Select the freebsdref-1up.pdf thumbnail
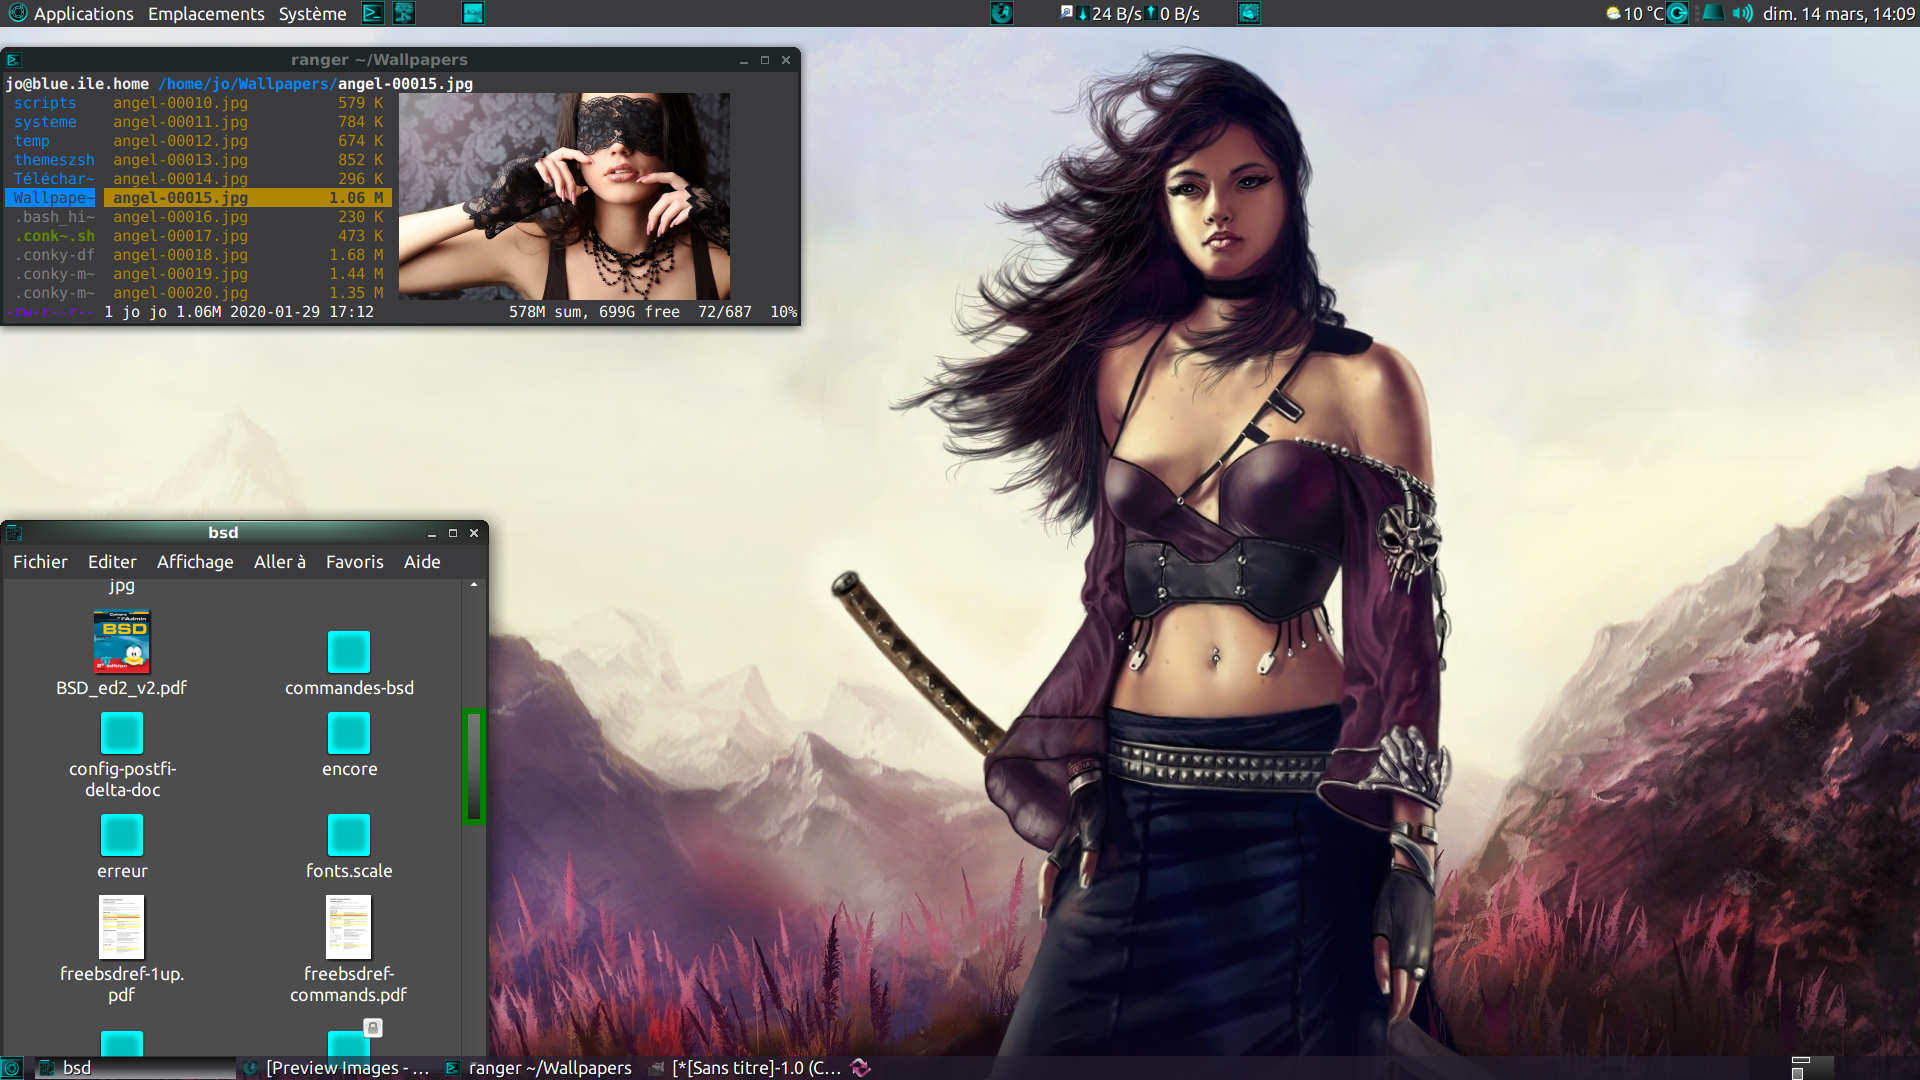This screenshot has width=1920, height=1080. pyautogui.click(x=122, y=927)
